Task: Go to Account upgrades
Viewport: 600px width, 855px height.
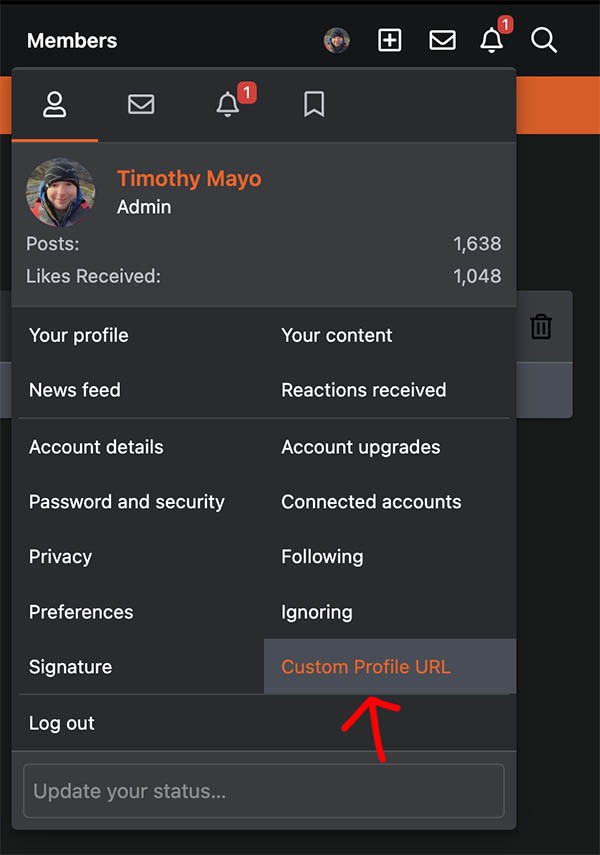Action: (361, 447)
